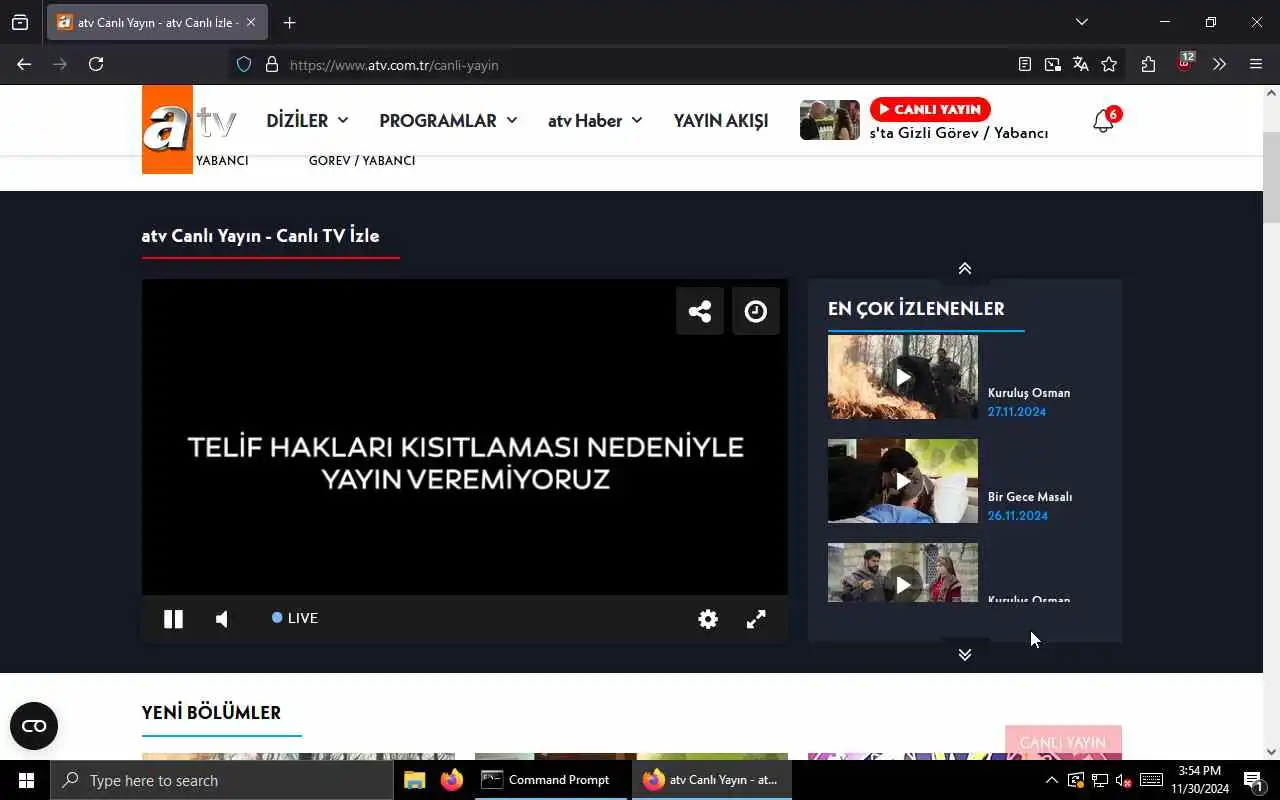The width and height of the screenshot is (1280, 800).
Task: Show site security padlock info
Action: pyautogui.click(x=271, y=65)
